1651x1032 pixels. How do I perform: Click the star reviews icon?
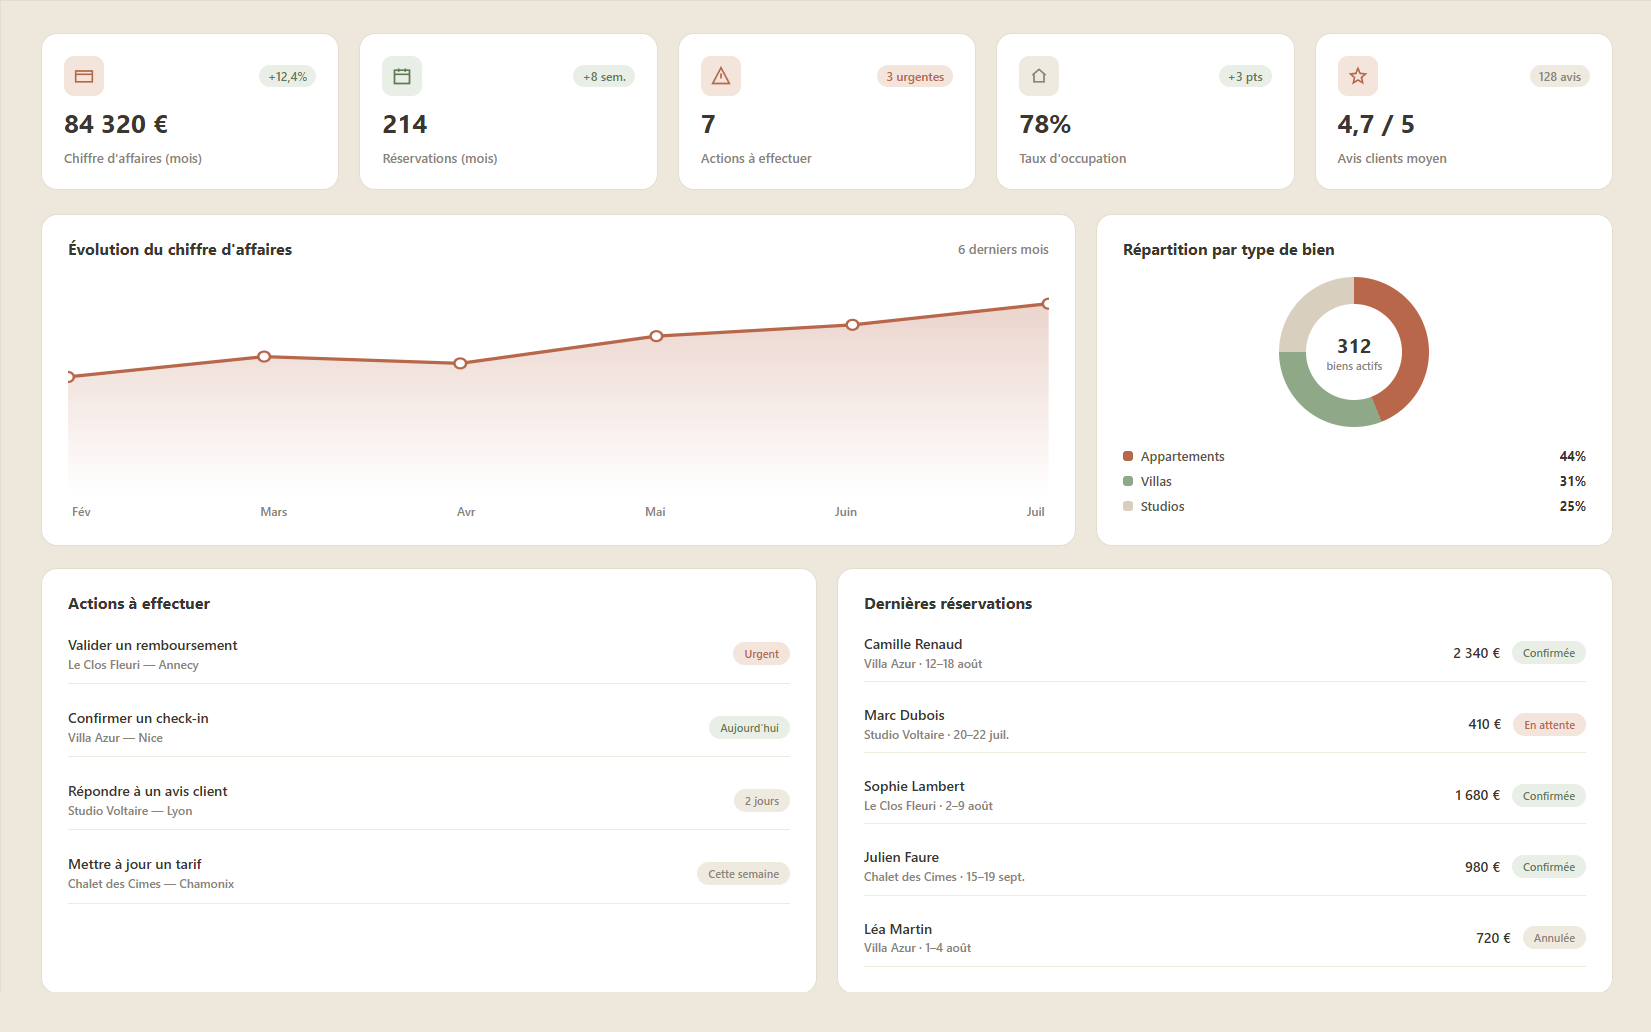pos(1358,76)
